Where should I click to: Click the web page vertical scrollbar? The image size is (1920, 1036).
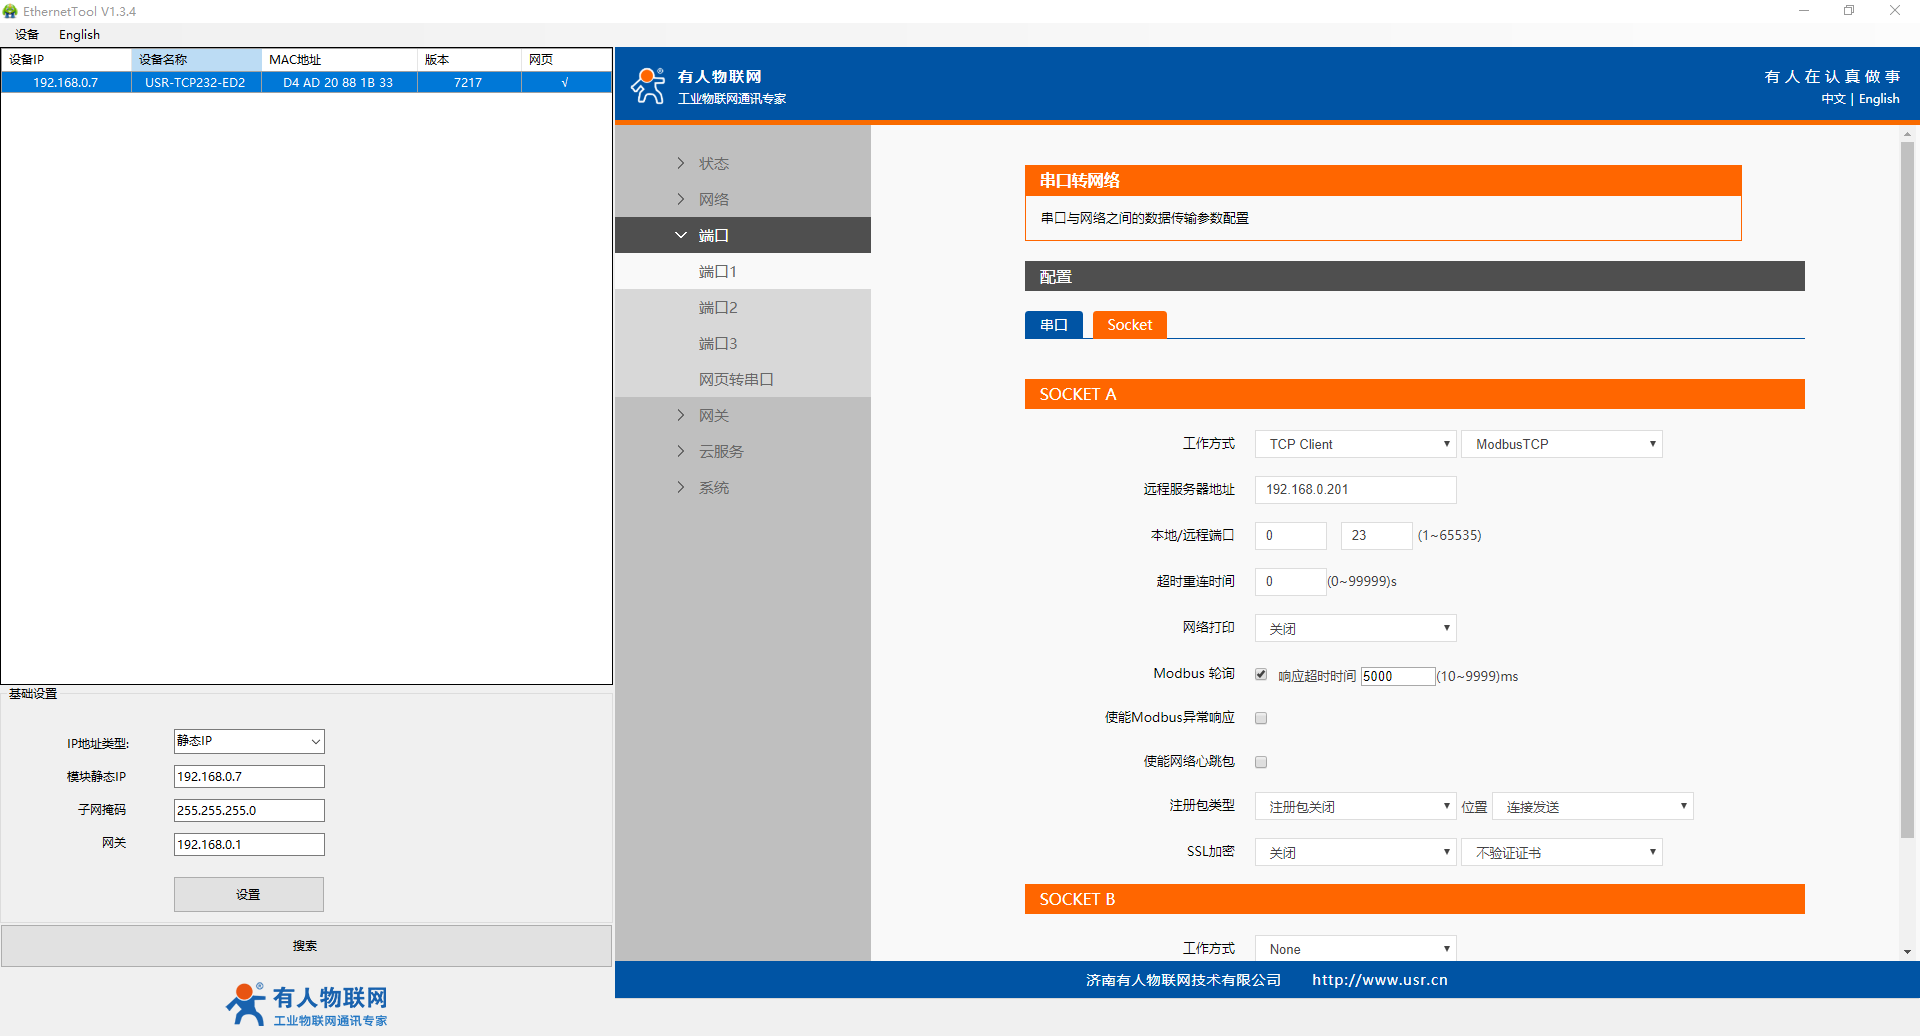[1907, 490]
